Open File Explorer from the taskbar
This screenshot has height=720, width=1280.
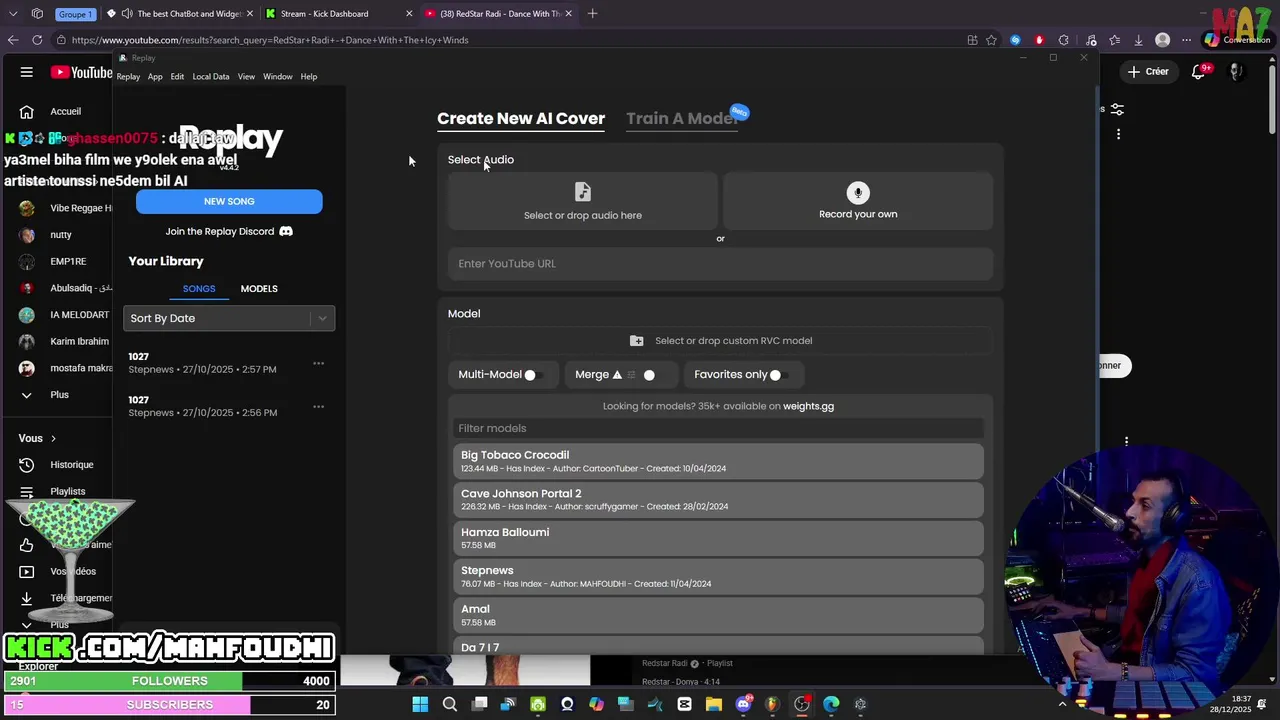point(714,704)
